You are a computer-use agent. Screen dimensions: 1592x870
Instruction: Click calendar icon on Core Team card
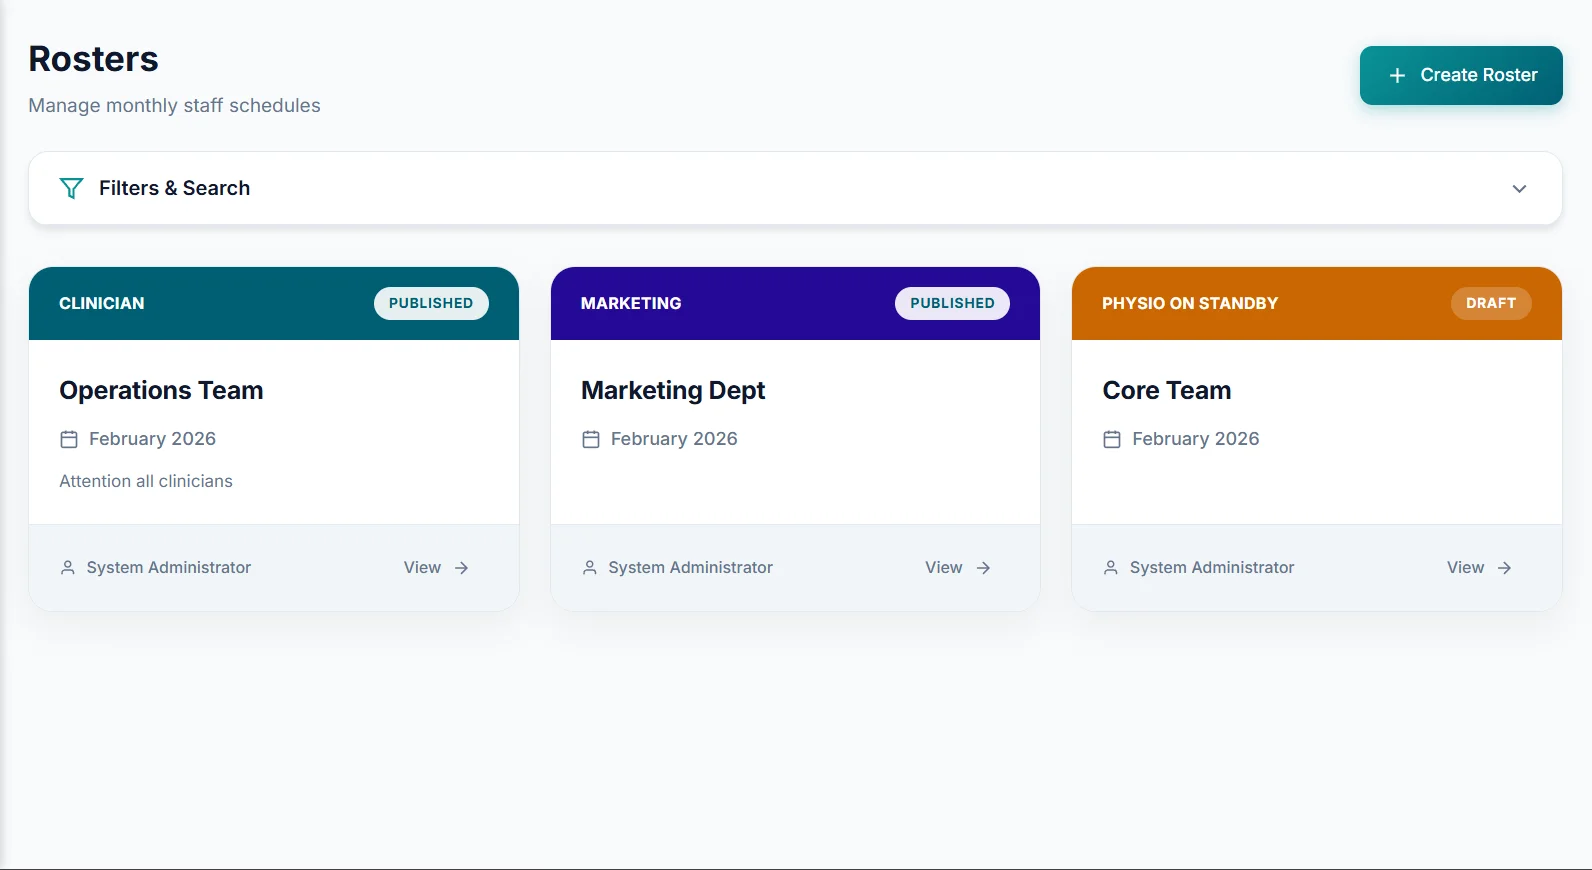click(x=1112, y=439)
